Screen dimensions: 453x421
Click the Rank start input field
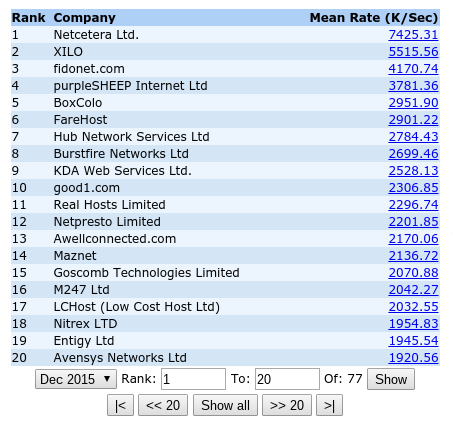(x=193, y=379)
